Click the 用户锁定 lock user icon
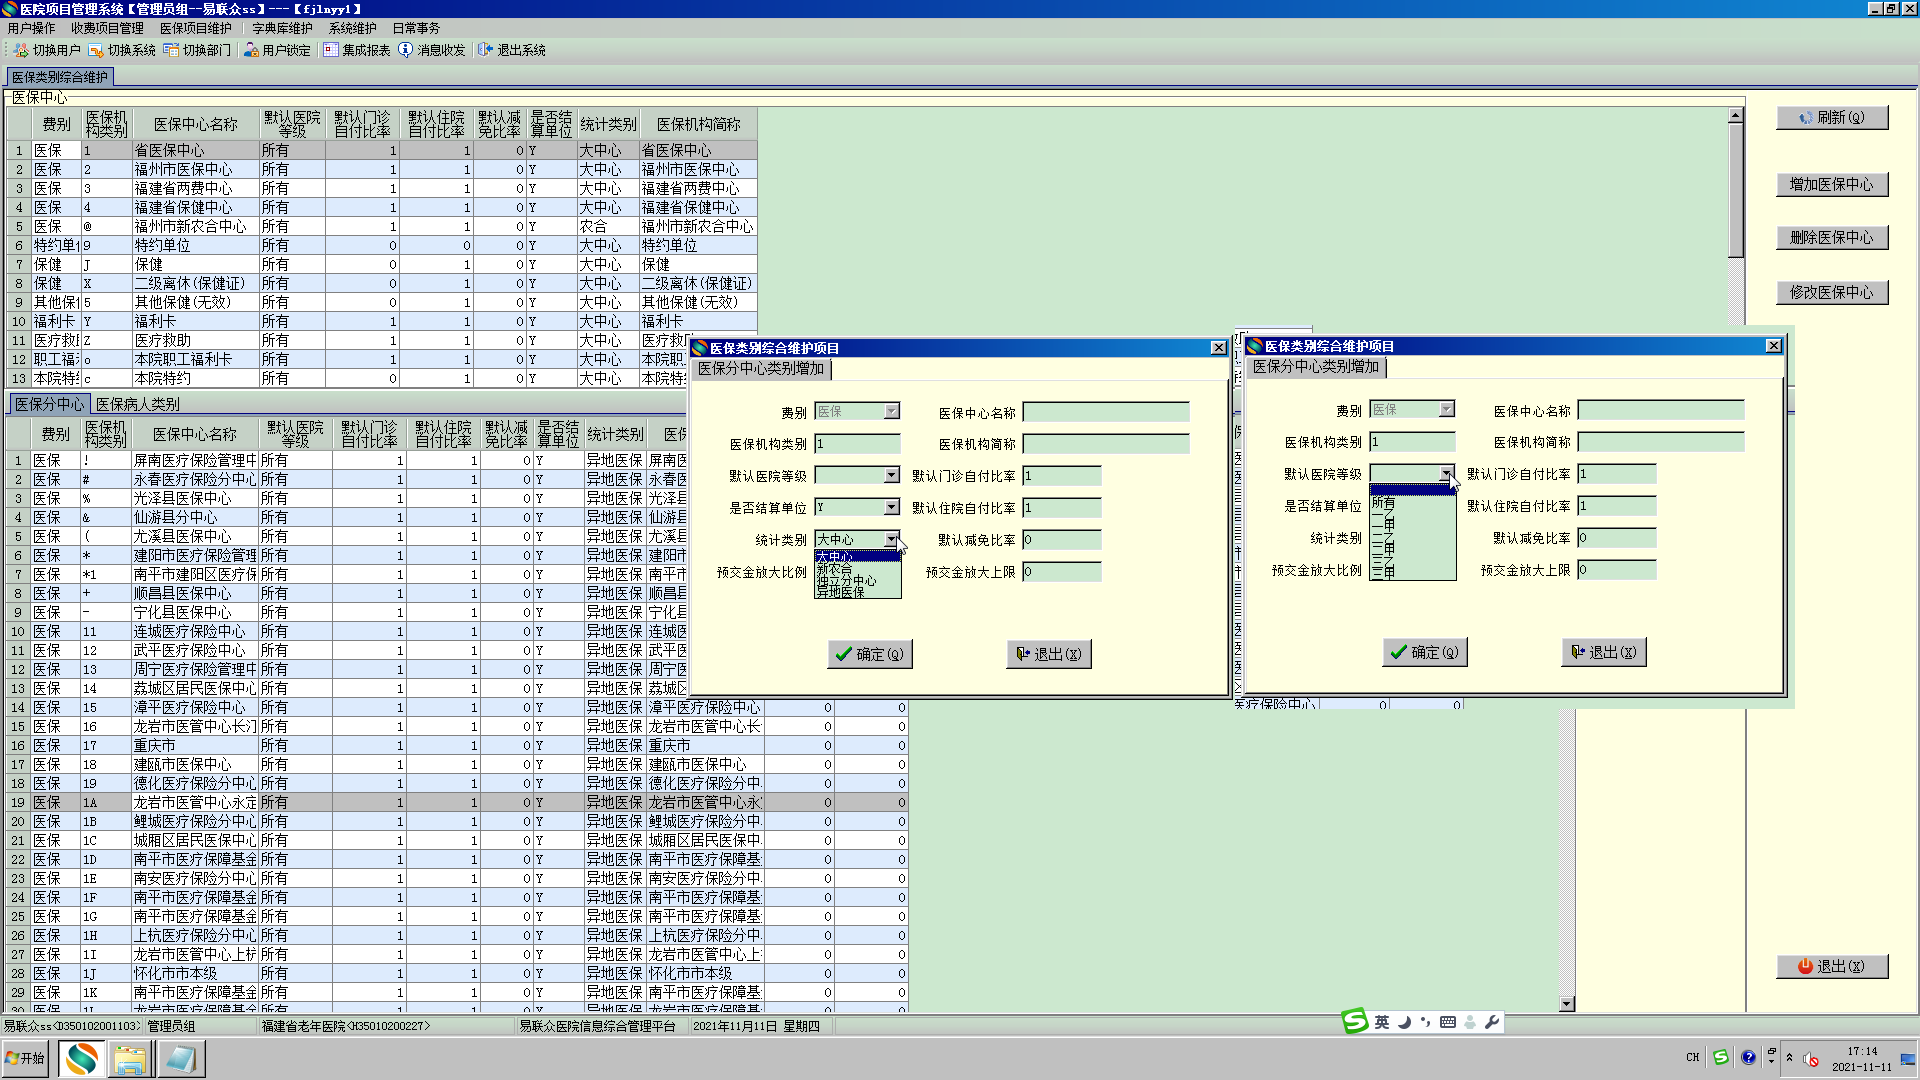This screenshot has height=1080, width=1920. [x=251, y=50]
